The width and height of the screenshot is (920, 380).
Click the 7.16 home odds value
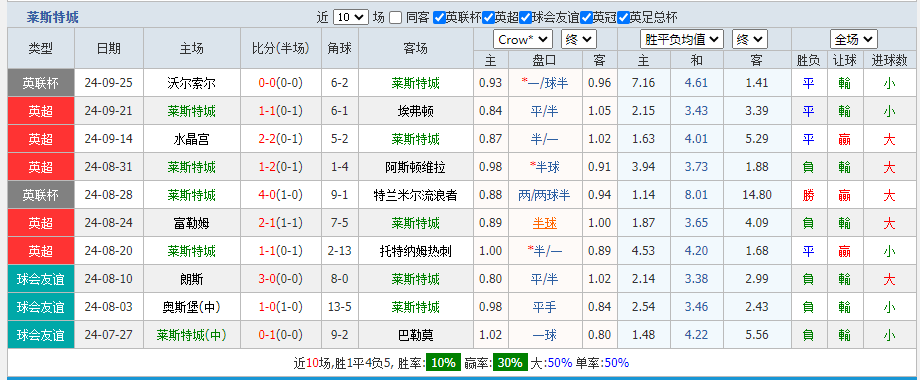coord(644,83)
